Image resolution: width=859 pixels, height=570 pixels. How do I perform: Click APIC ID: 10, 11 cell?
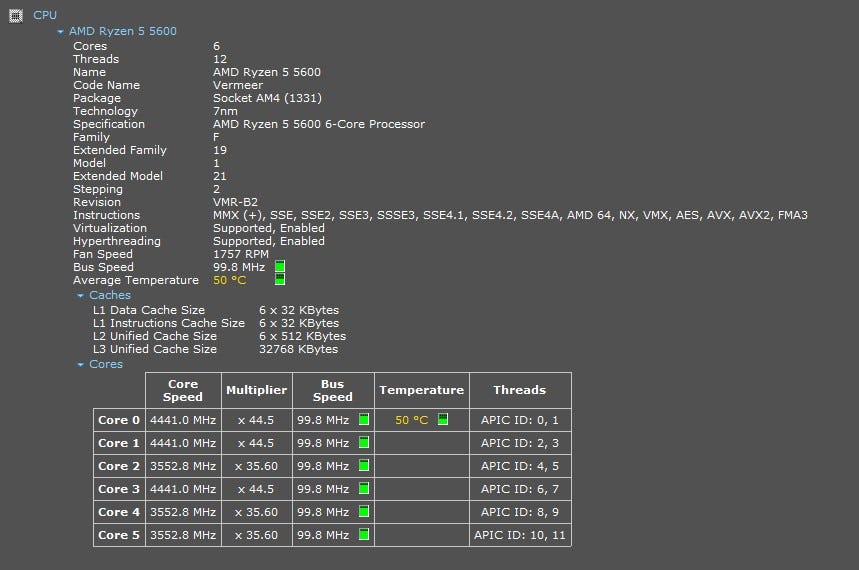[x=520, y=535]
